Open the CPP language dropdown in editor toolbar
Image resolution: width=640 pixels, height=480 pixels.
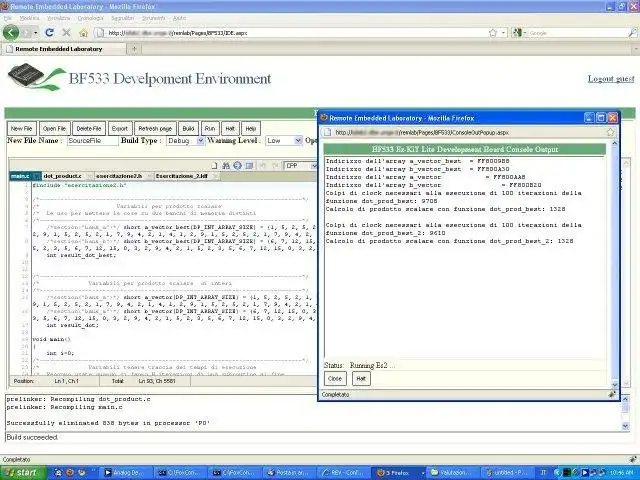click(x=300, y=165)
